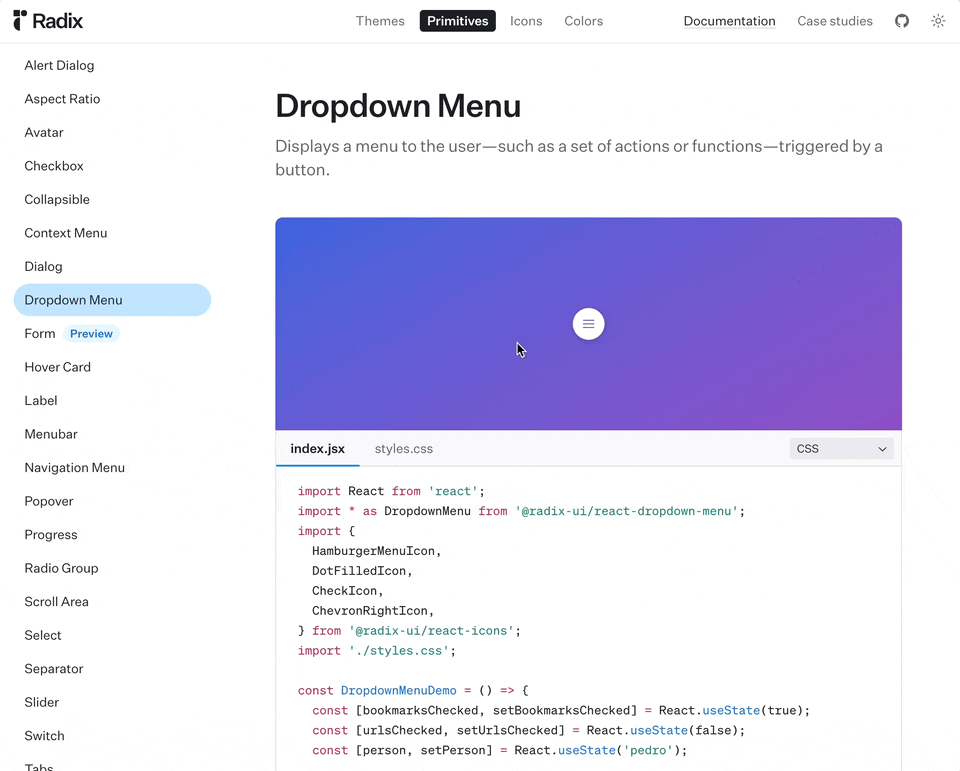Click the '@radix-ui/react-dropdown-menu' import string
The image size is (960, 771).
tap(626, 511)
